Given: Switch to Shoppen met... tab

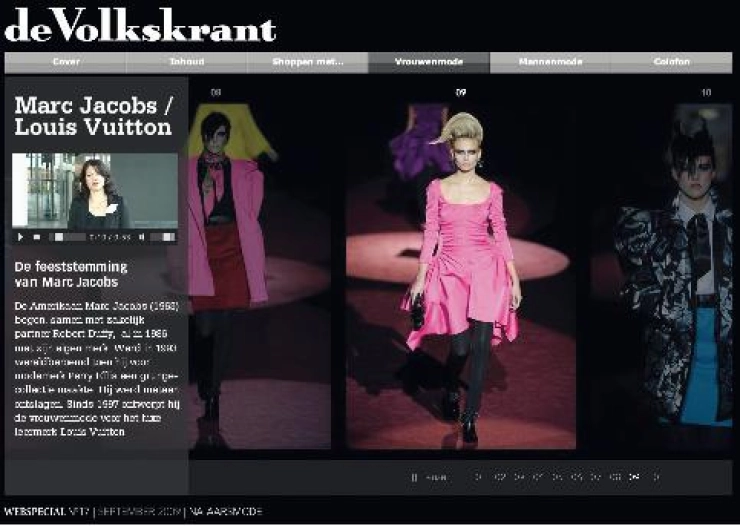Looking at the screenshot, I should pos(308,62).
